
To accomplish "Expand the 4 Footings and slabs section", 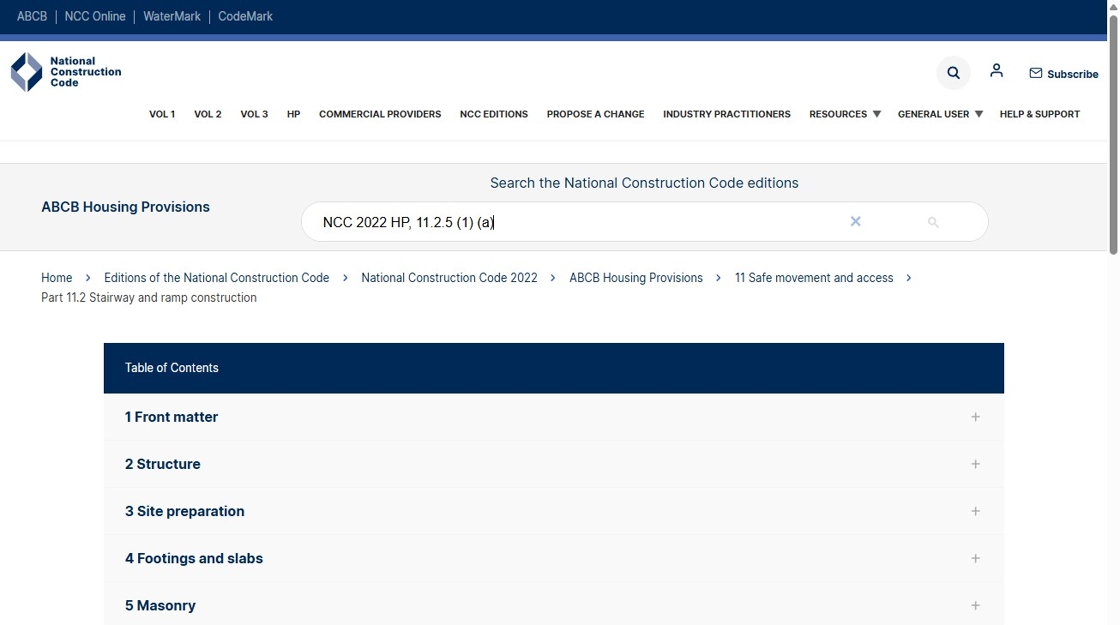I will (554, 559).
